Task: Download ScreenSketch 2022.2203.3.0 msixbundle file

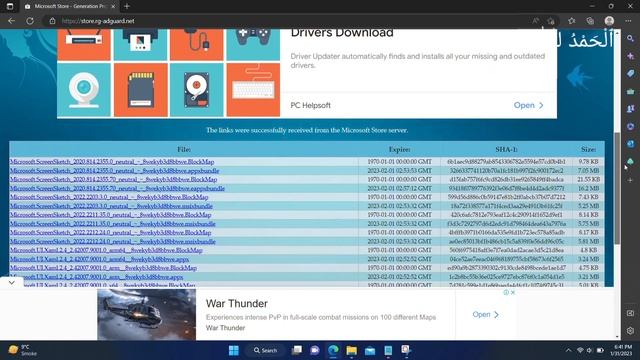Action: (111, 206)
